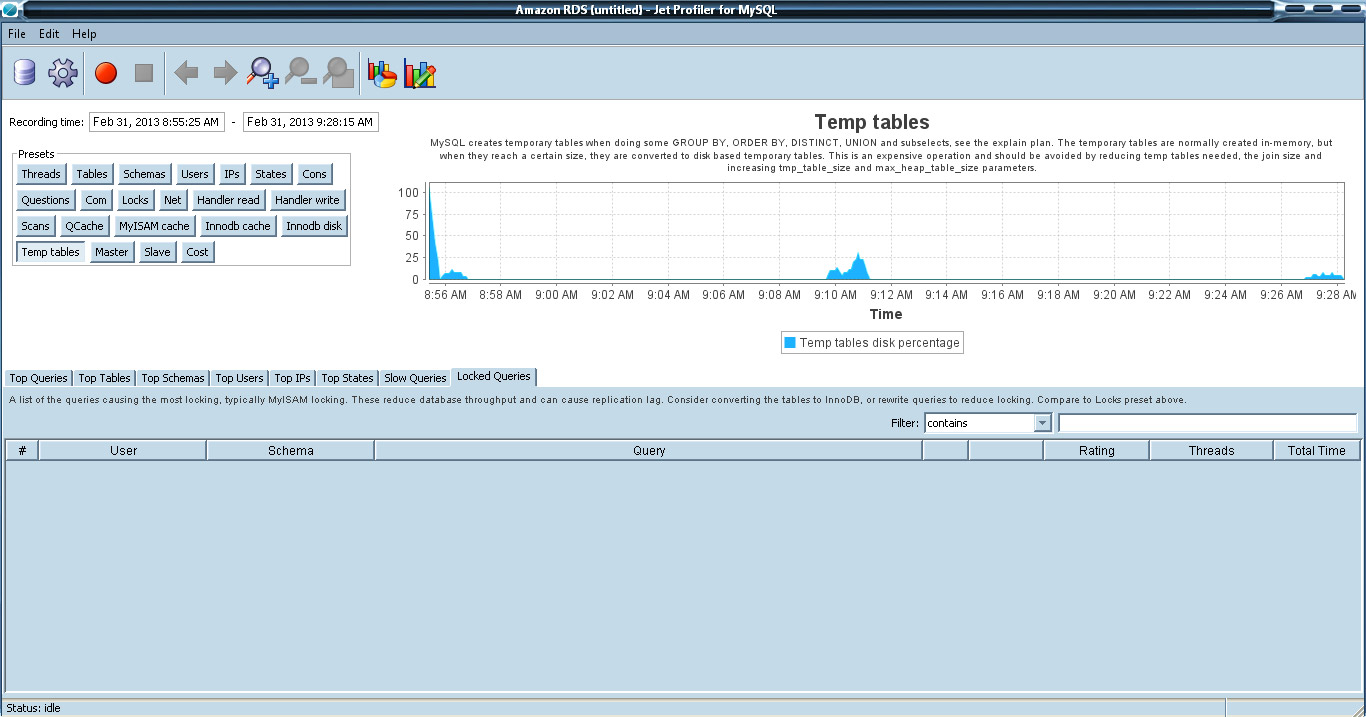This screenshot has width=1366, height=717.
Task: Select the Cost preset
Action: click(197, 252)
